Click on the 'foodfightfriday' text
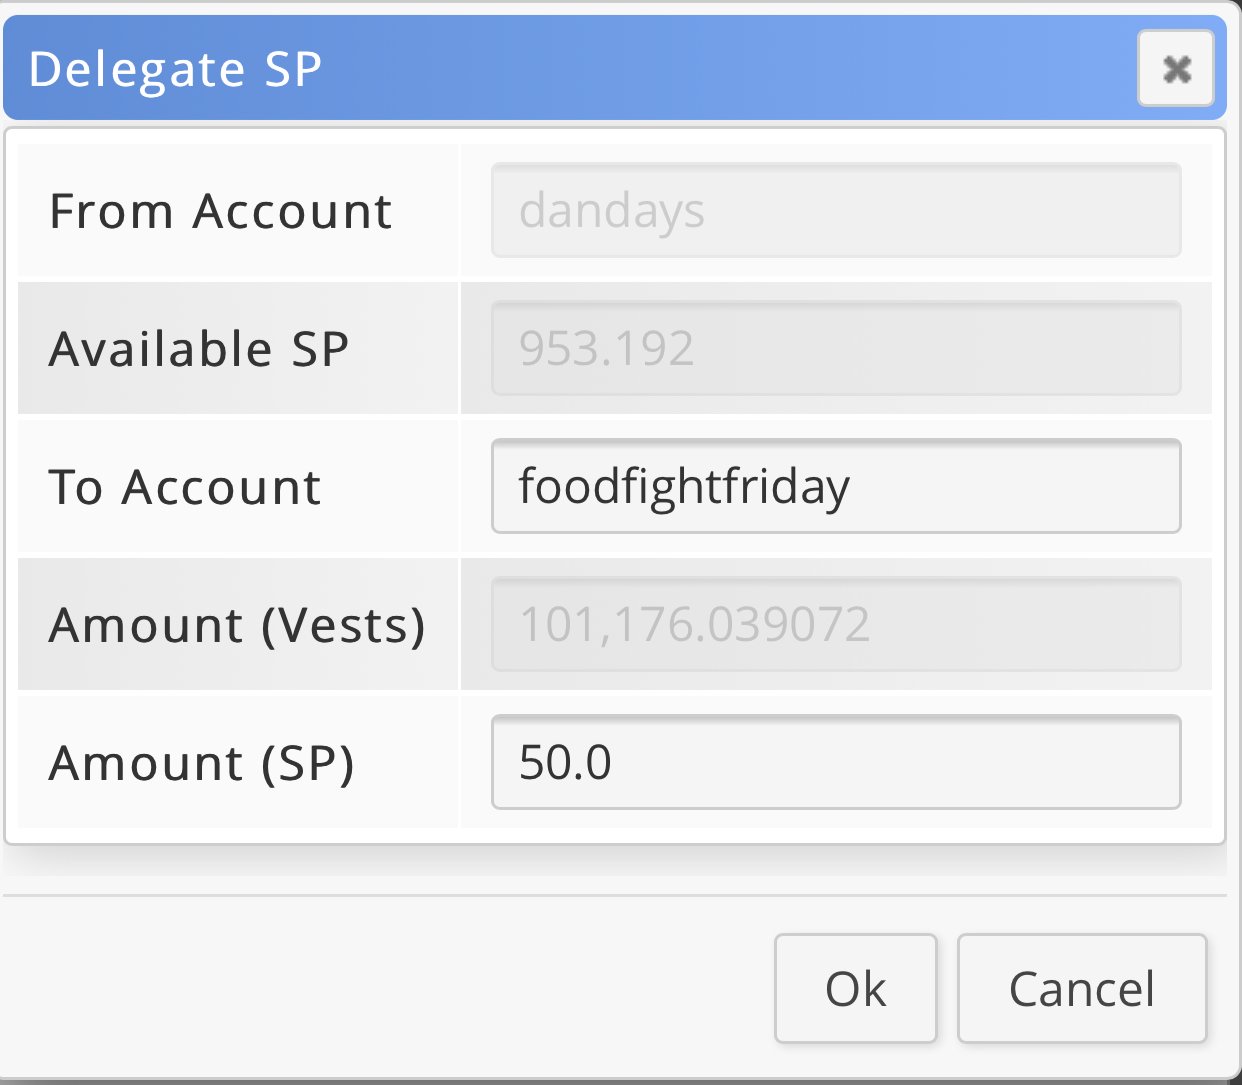 pos(684,487)
